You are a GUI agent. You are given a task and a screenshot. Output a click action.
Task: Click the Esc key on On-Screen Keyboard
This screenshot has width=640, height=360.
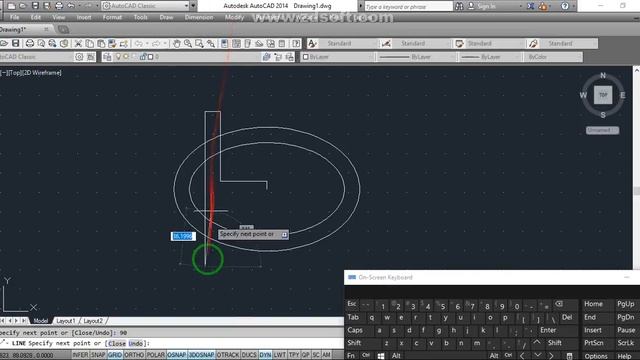click(351, 304)
